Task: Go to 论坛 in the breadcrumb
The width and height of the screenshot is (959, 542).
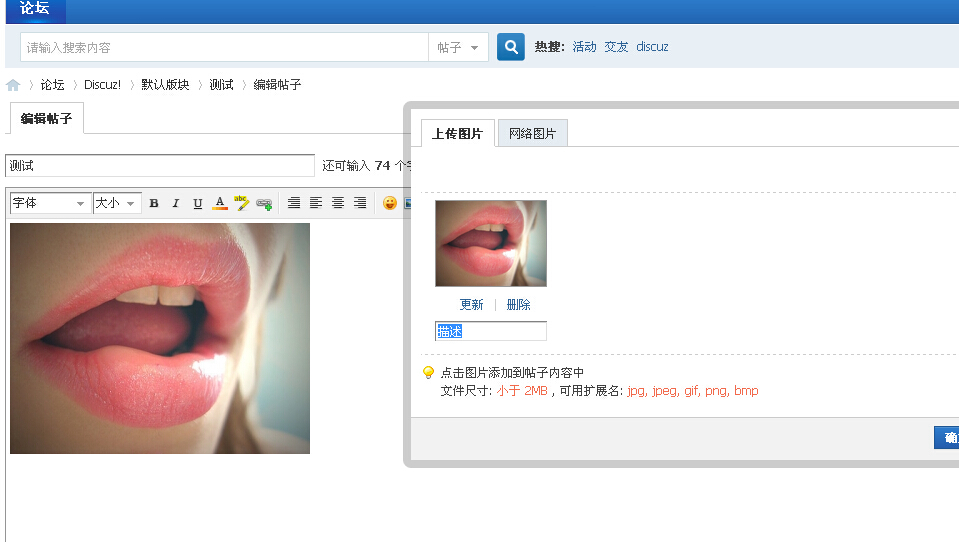Action: 53,85
